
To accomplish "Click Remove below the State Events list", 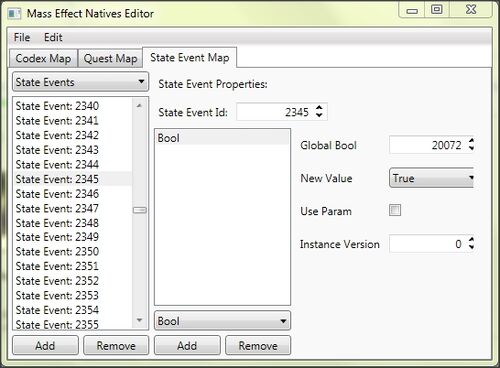I will [116, 346].
